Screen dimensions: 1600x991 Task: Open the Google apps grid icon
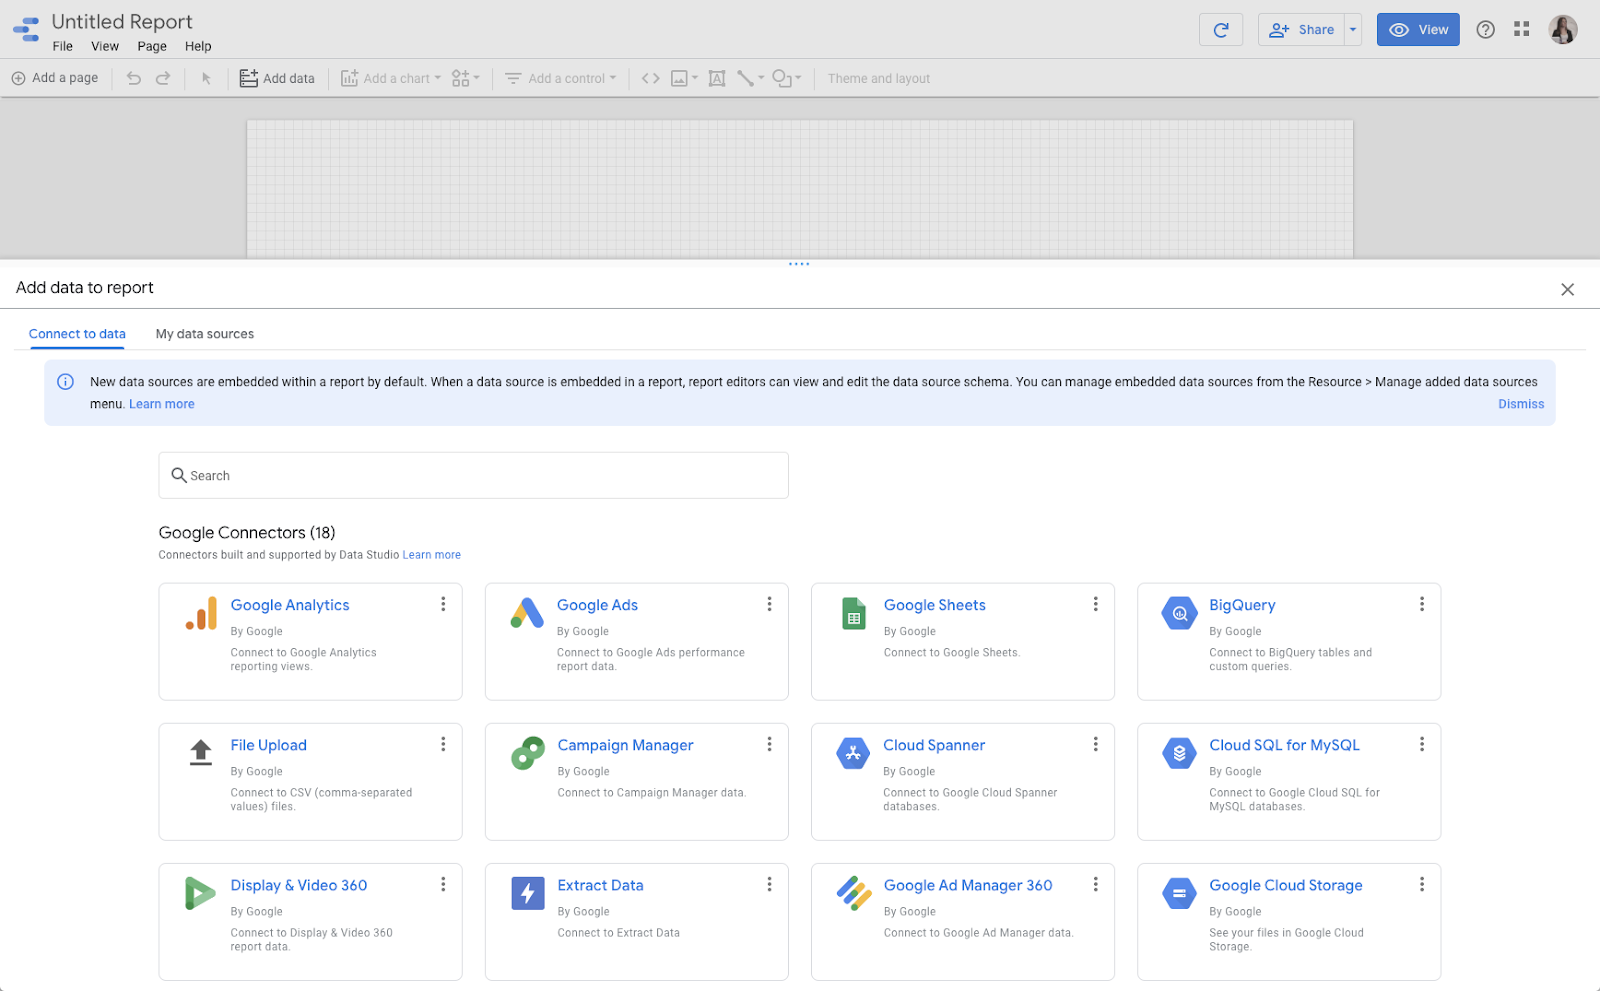(x=1521, y=30)
